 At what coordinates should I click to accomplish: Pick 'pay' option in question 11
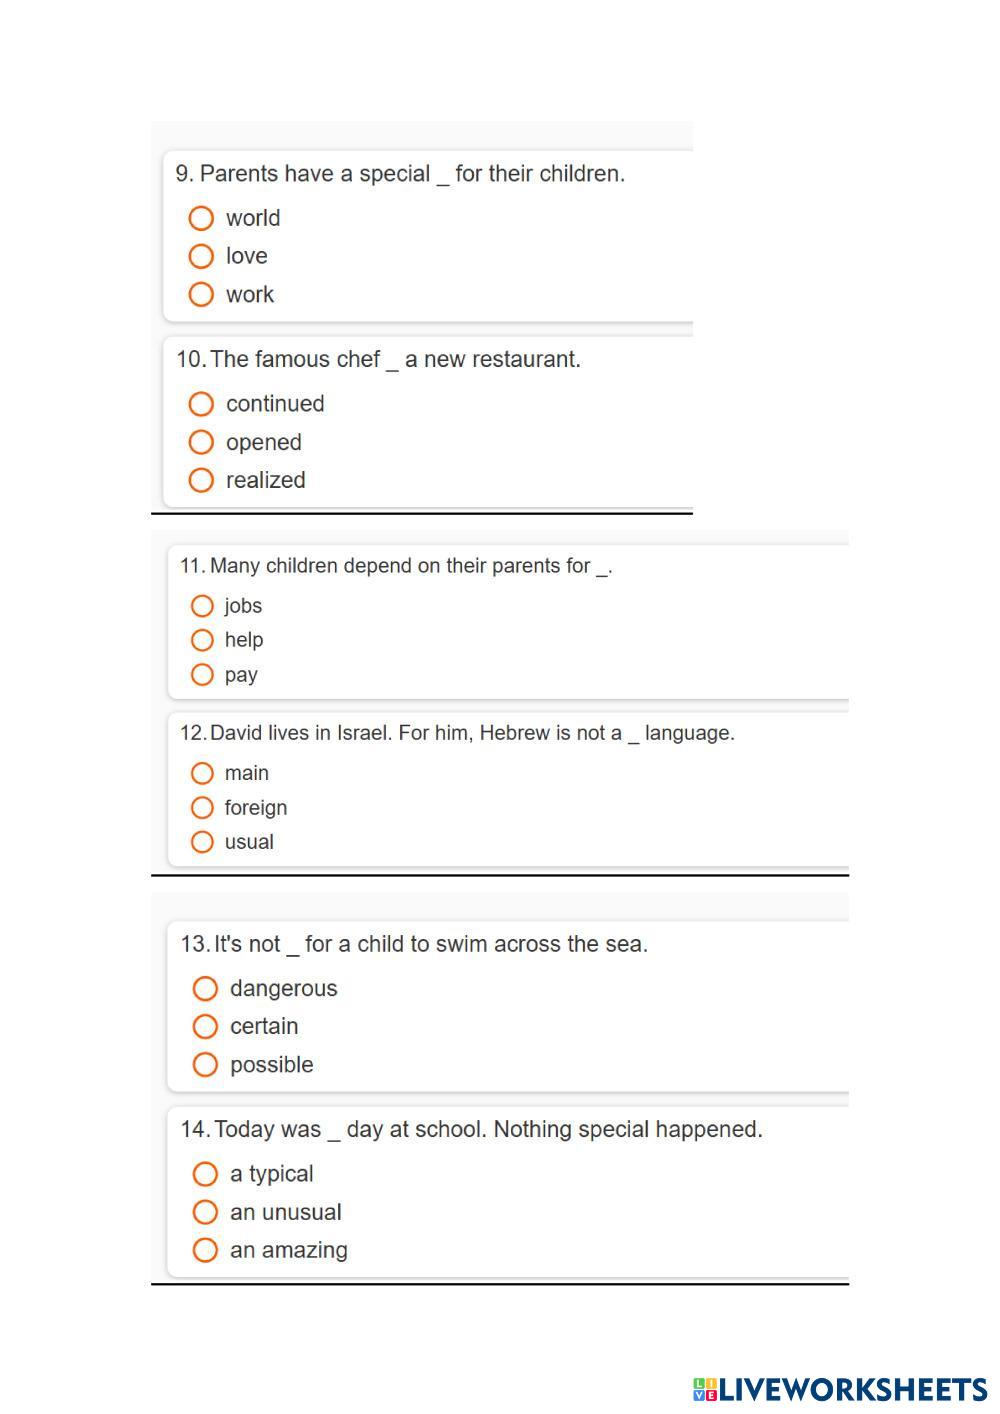click(202, 675)
